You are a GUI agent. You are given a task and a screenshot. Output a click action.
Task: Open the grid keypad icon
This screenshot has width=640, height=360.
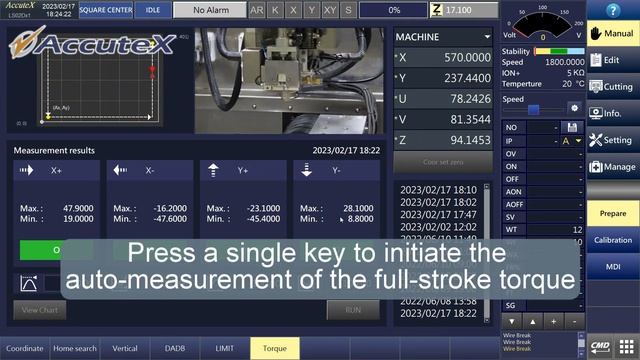point(627,347)
